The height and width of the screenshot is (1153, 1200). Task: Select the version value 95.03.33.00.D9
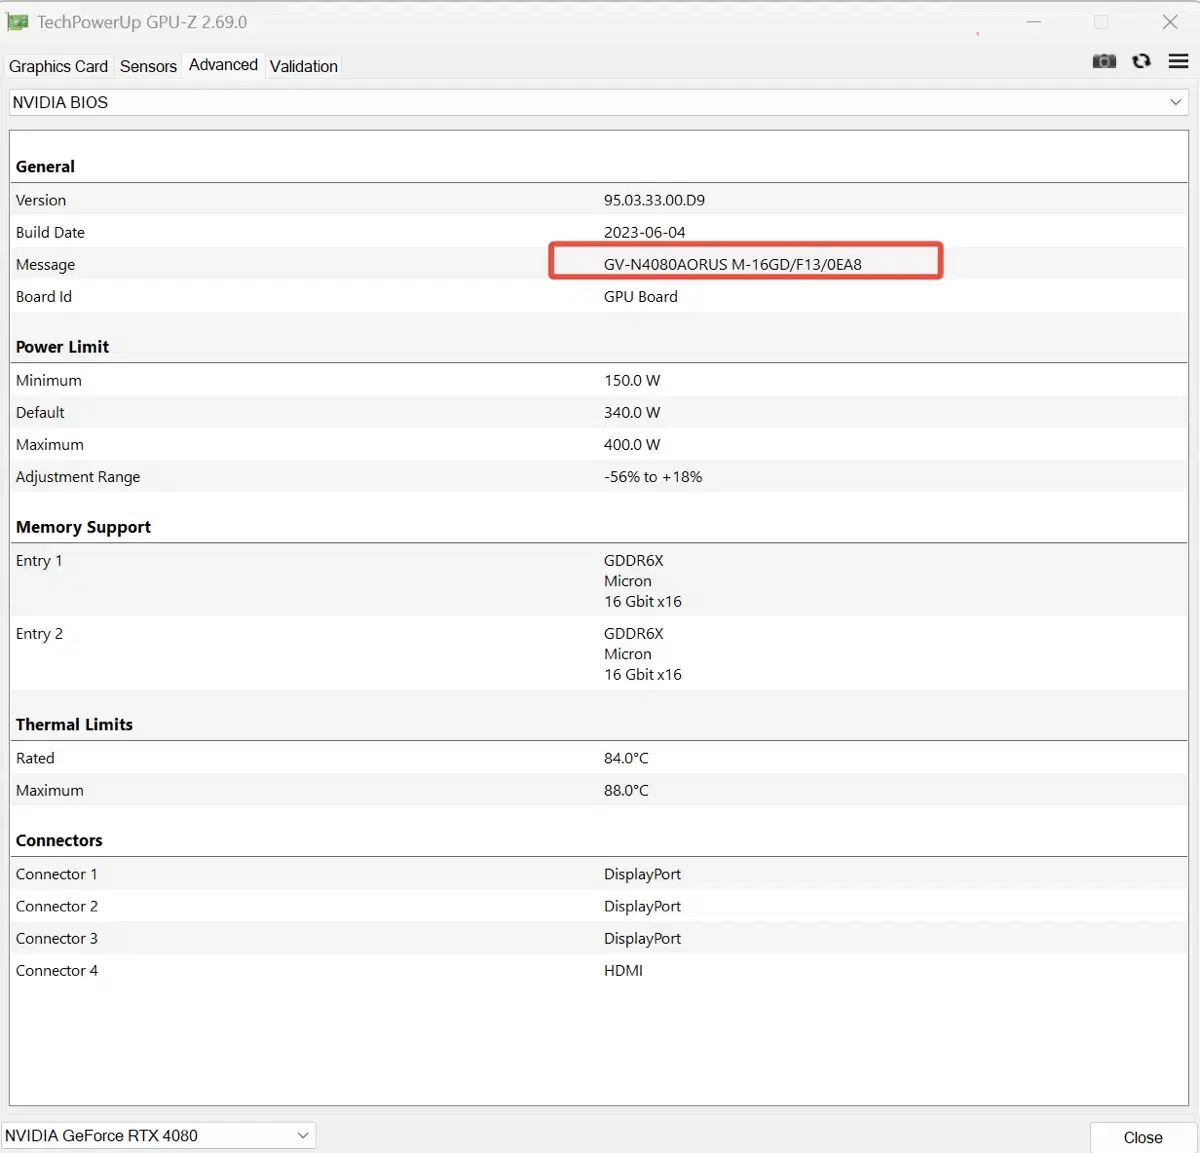[654, 200]
